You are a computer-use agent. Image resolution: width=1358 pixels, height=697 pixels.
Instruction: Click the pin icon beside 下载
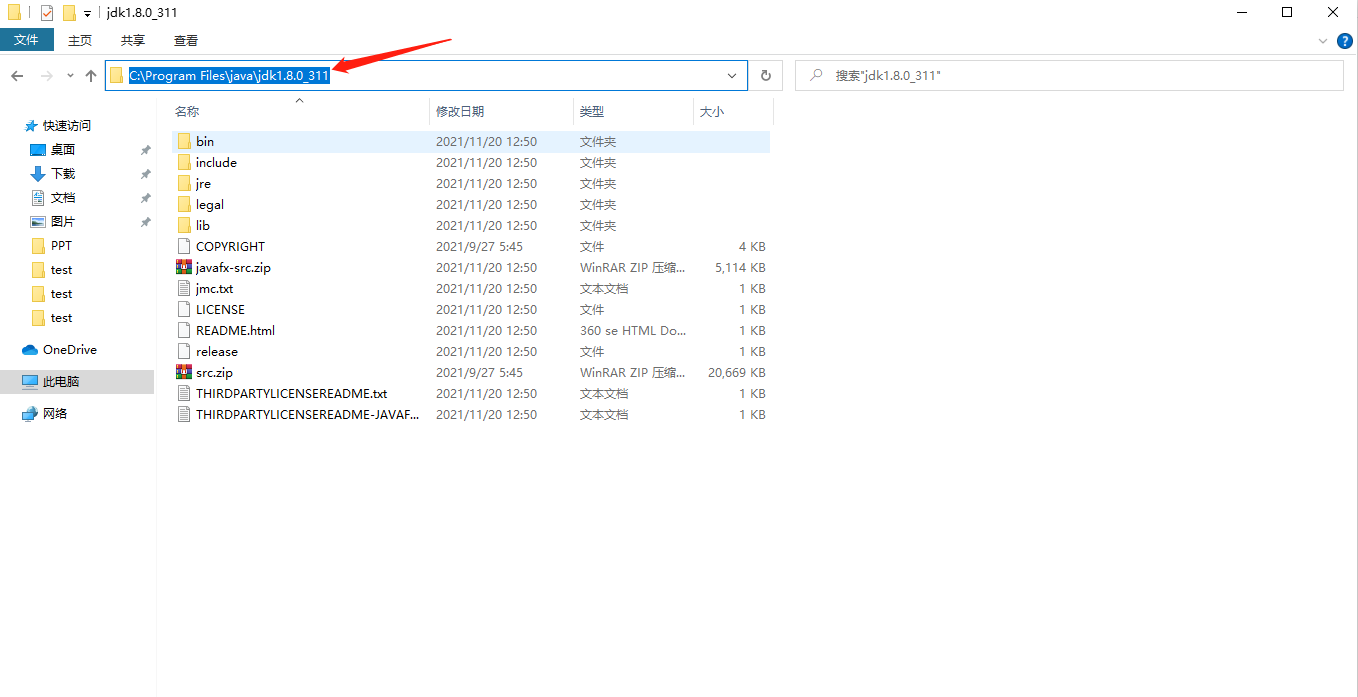(145, 174)
